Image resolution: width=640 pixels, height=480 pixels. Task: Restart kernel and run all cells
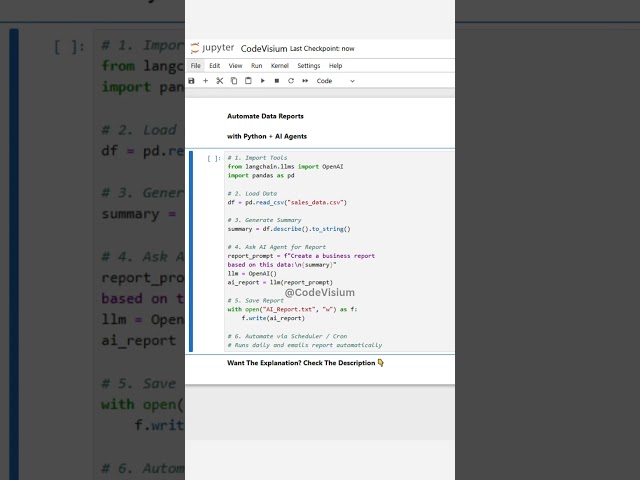[305, 81]
